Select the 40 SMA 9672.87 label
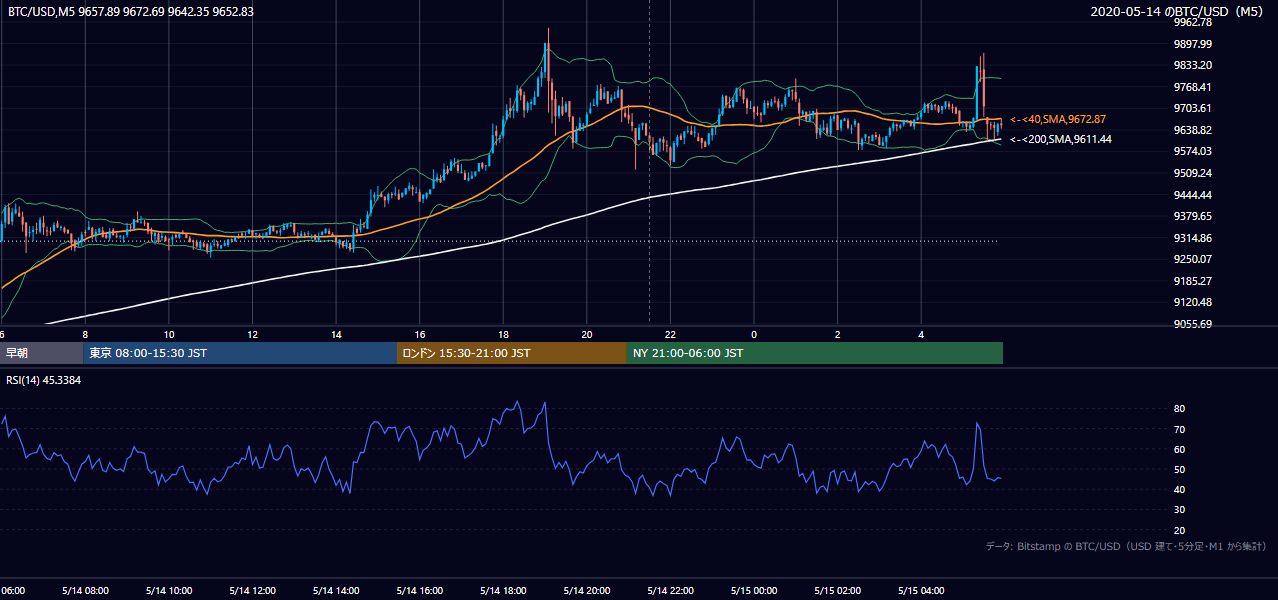The image size is (1278, 600). [x=1058, y=119]
